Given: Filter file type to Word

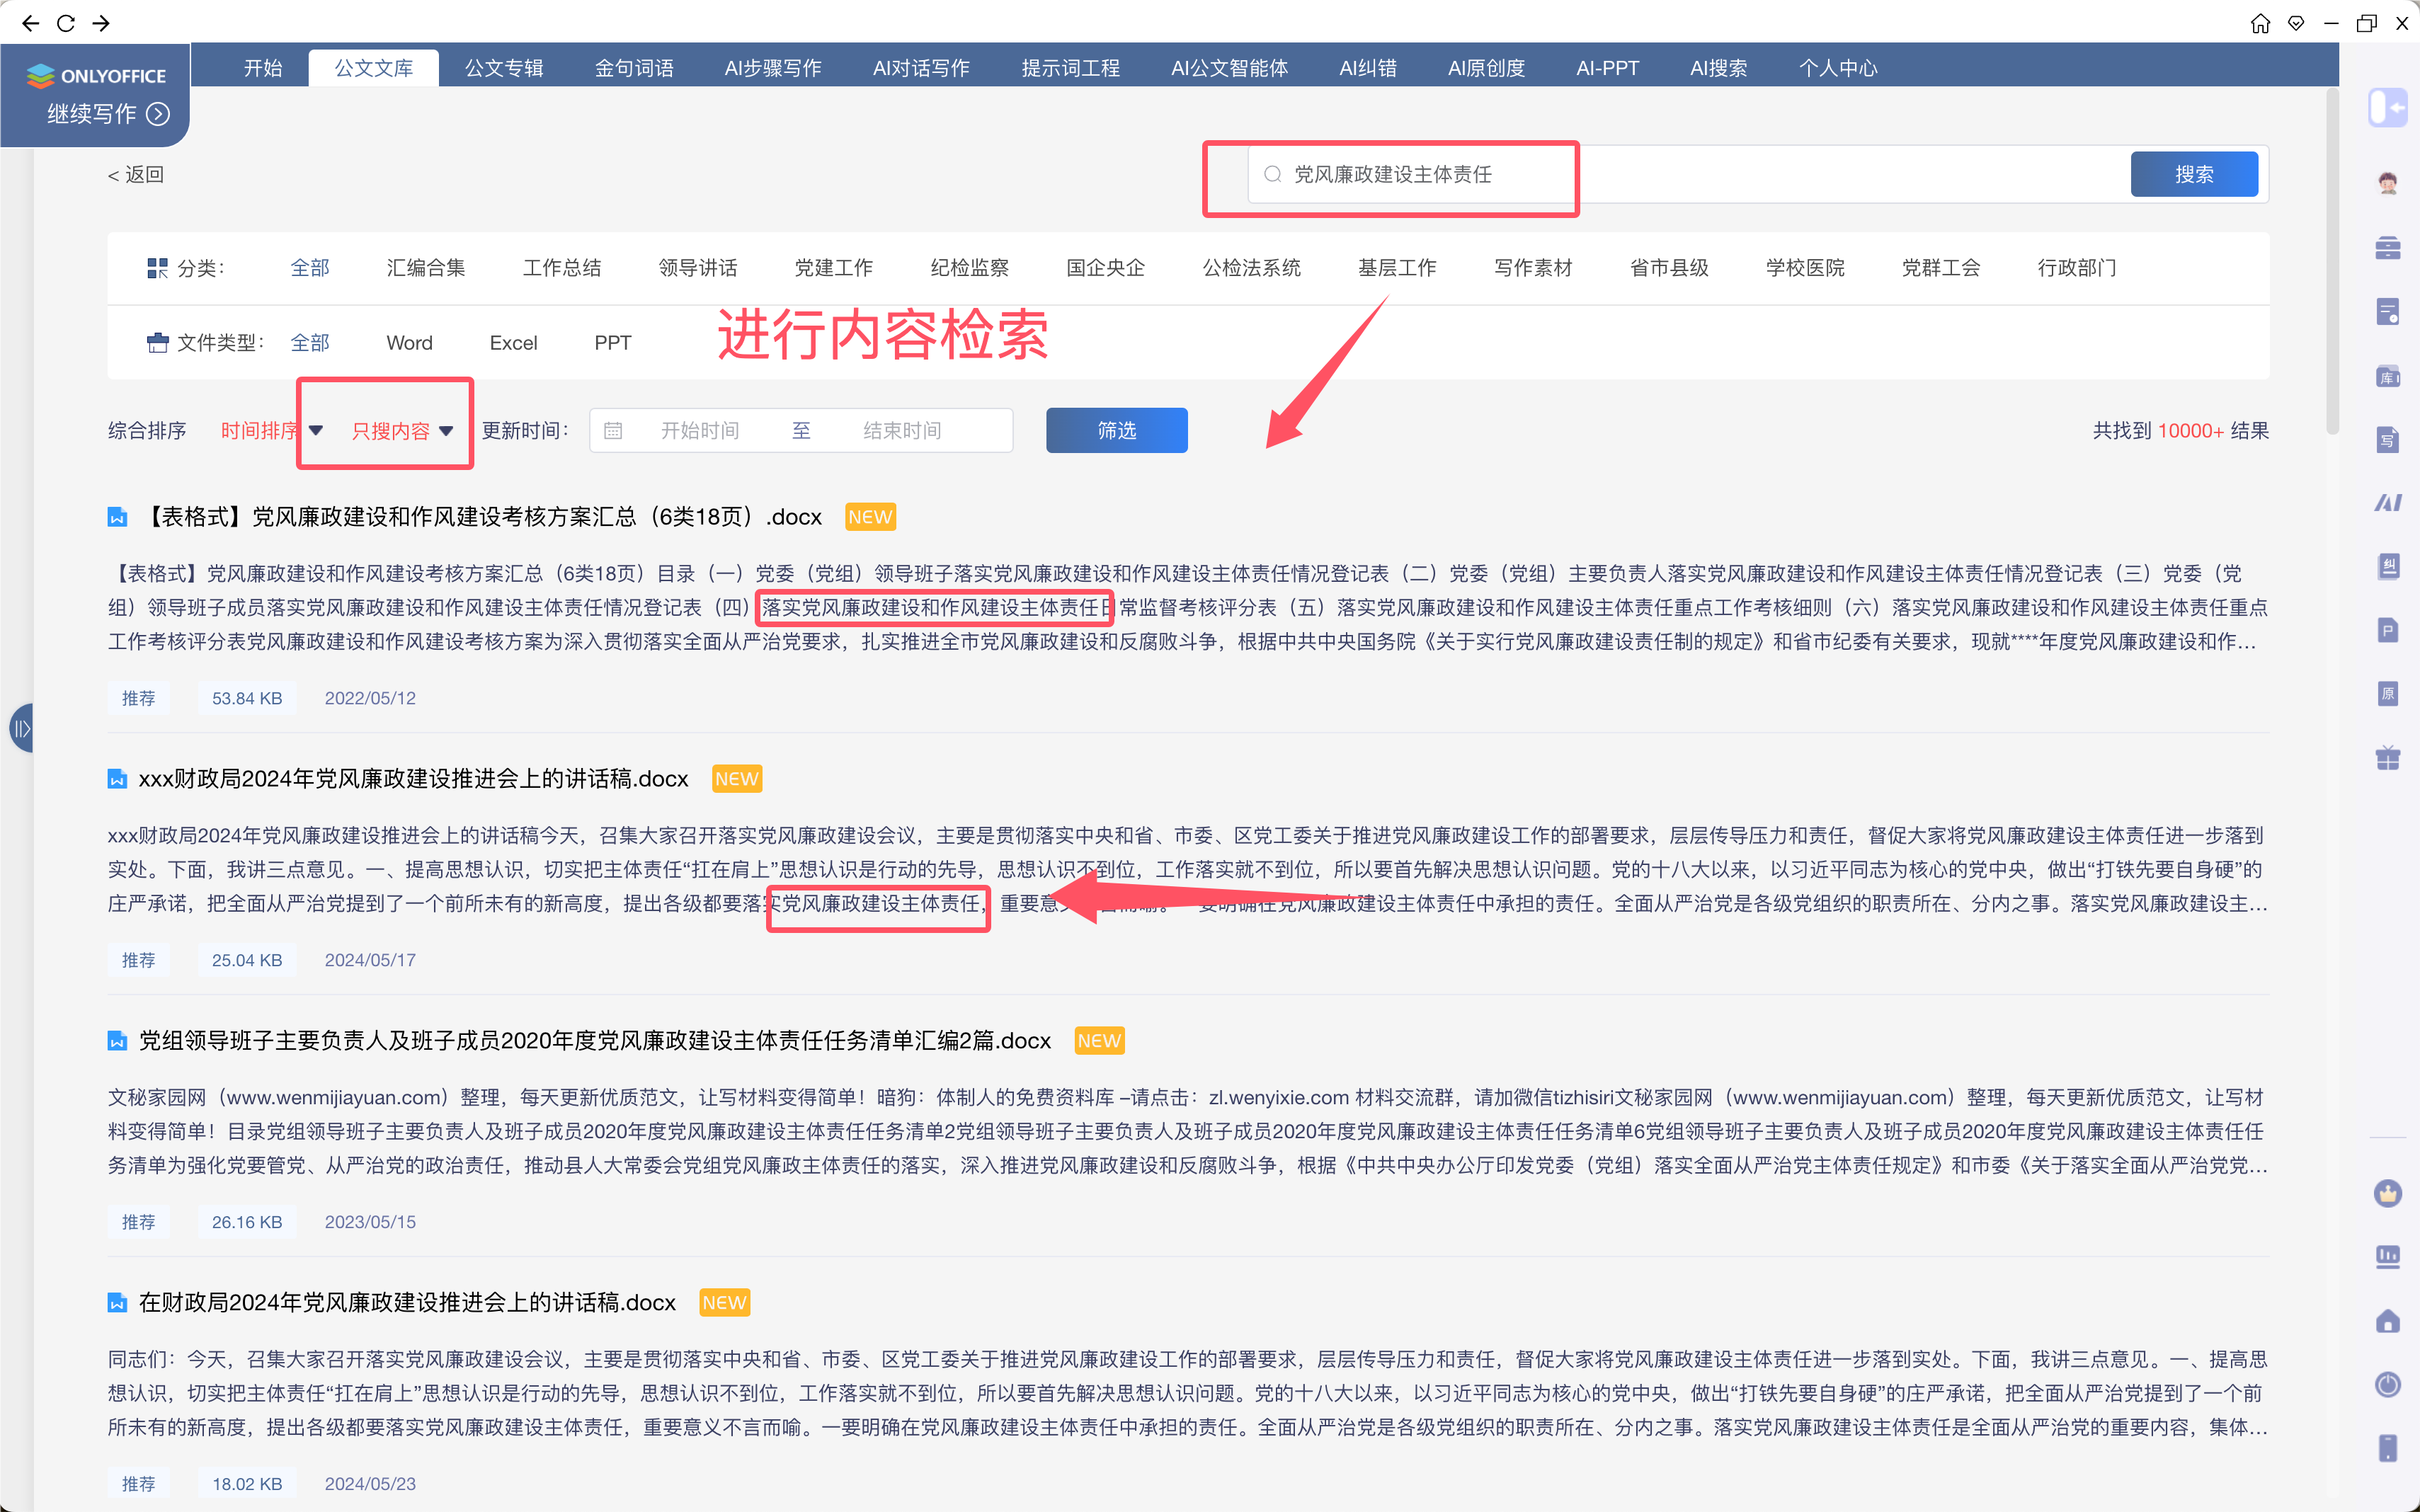Looking at the screenshot, I should pyautogui.click(x=410, y=343).
